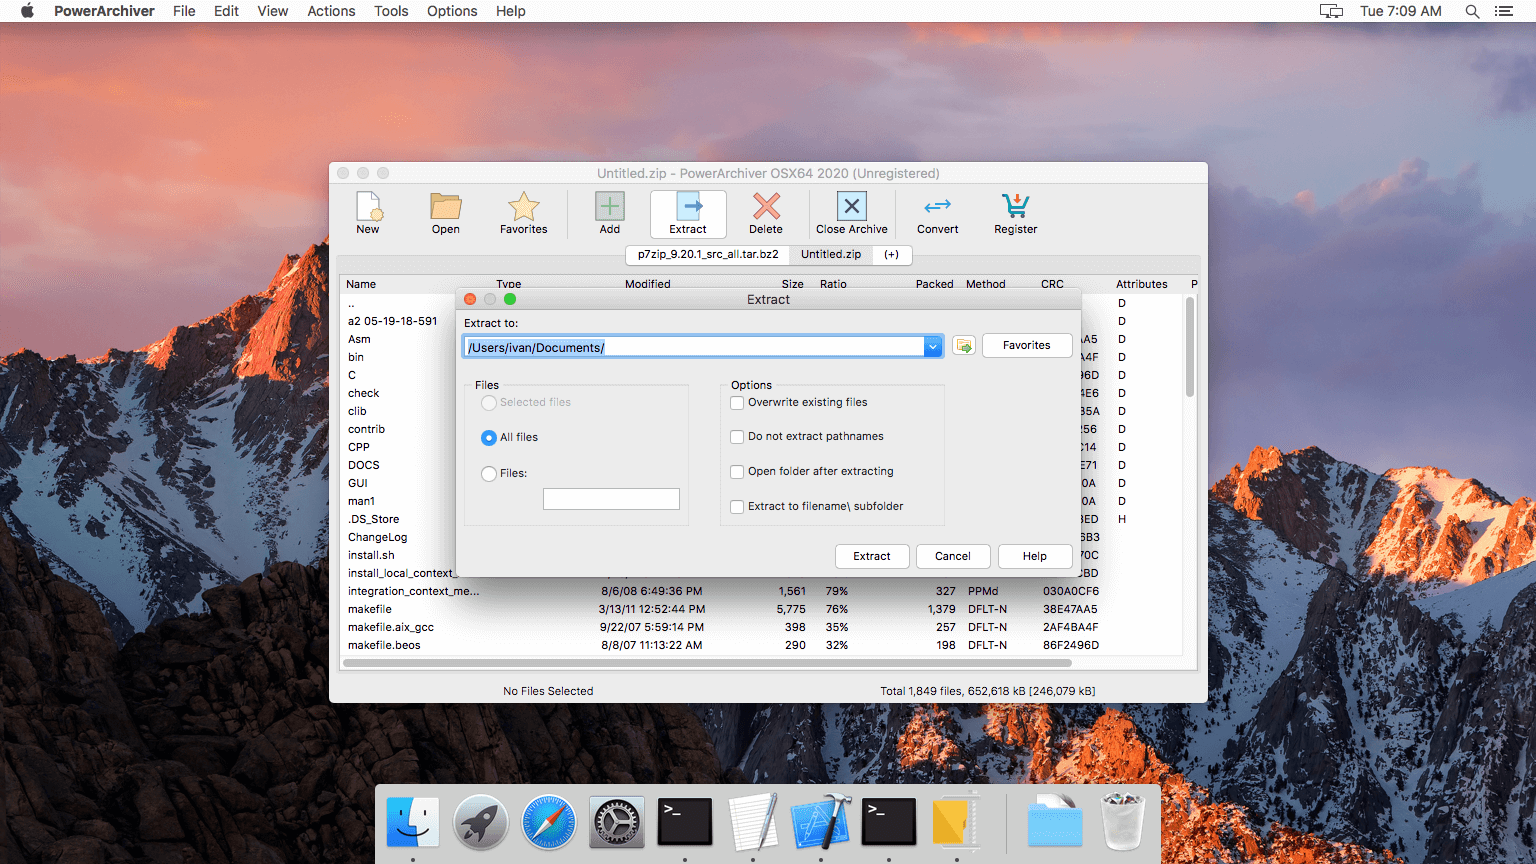This screenshot has height=864, width=1536.
Task: Click the Files filter text box
Action: [611, 499]
